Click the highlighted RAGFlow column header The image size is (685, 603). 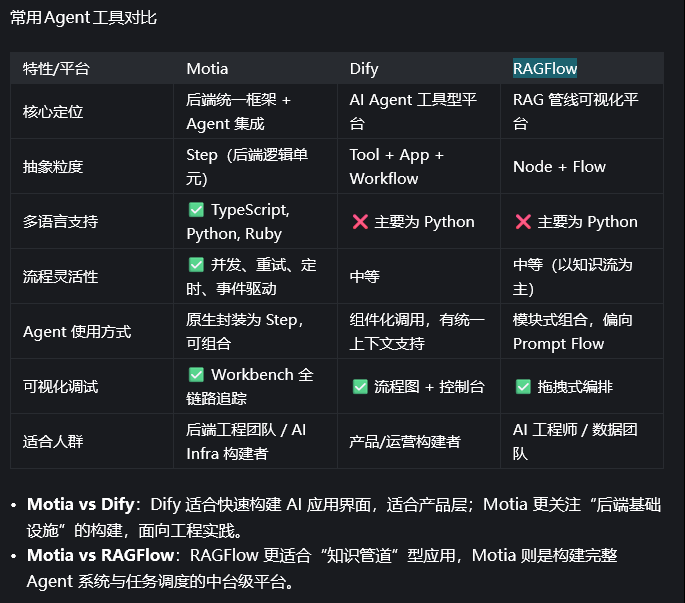click(x=545, y=69)
